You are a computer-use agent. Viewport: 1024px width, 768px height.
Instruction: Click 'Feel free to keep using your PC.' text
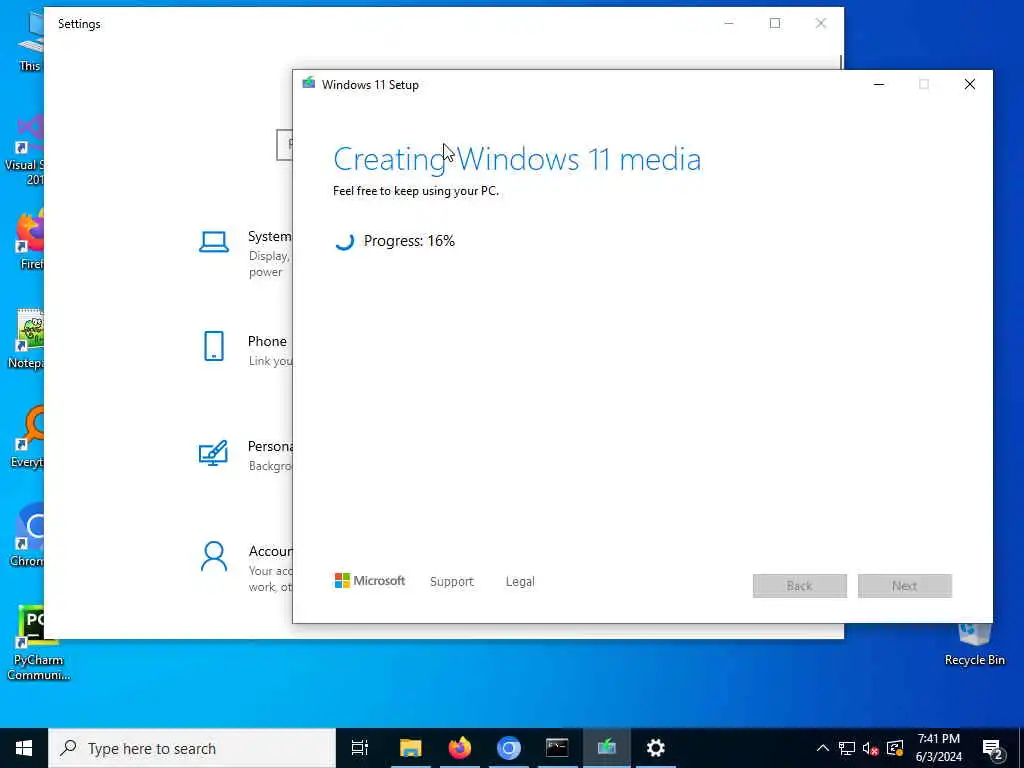416,191
